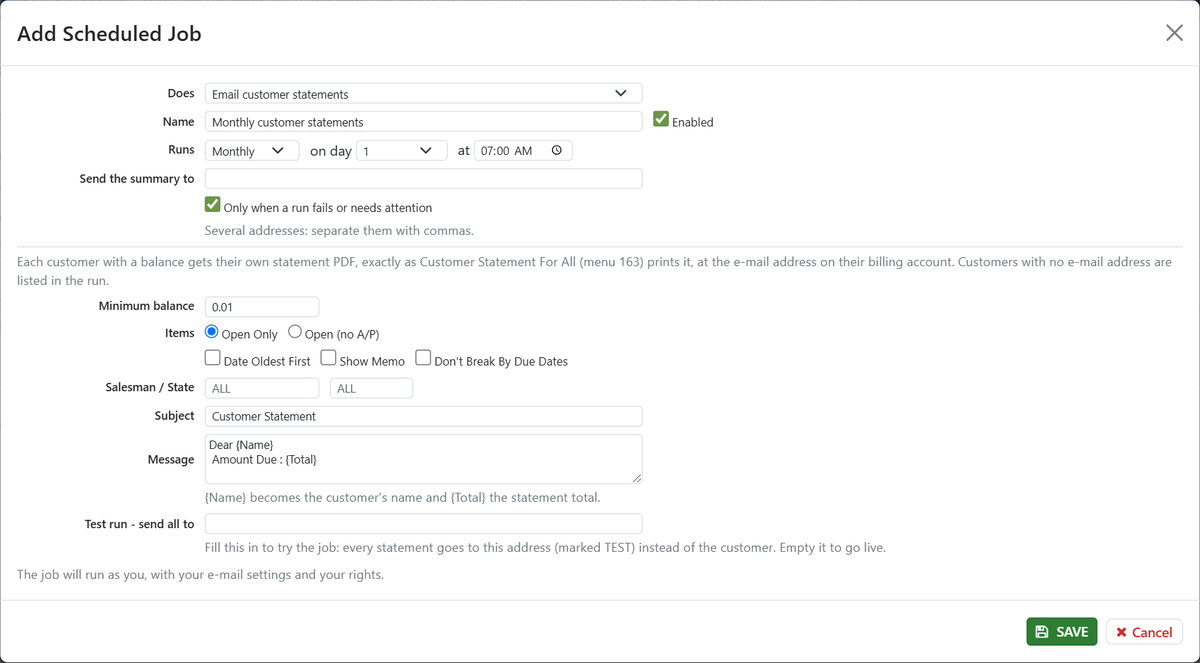Select the Open Only radio button
This screenshot has height=663, width=1200.
(212, 332)
